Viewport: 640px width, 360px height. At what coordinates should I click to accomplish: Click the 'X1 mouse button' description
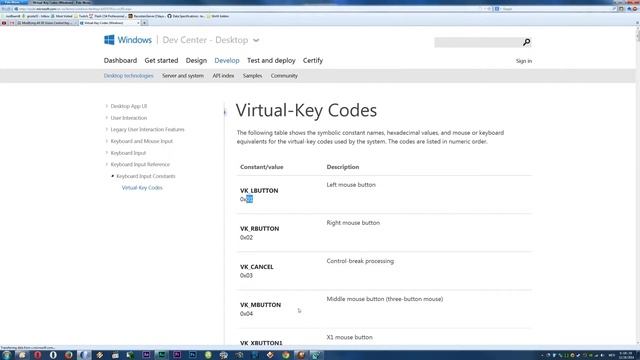[349, 337]
